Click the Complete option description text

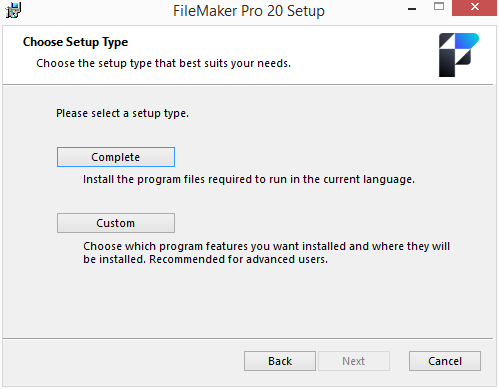click(x=249, y=179)
